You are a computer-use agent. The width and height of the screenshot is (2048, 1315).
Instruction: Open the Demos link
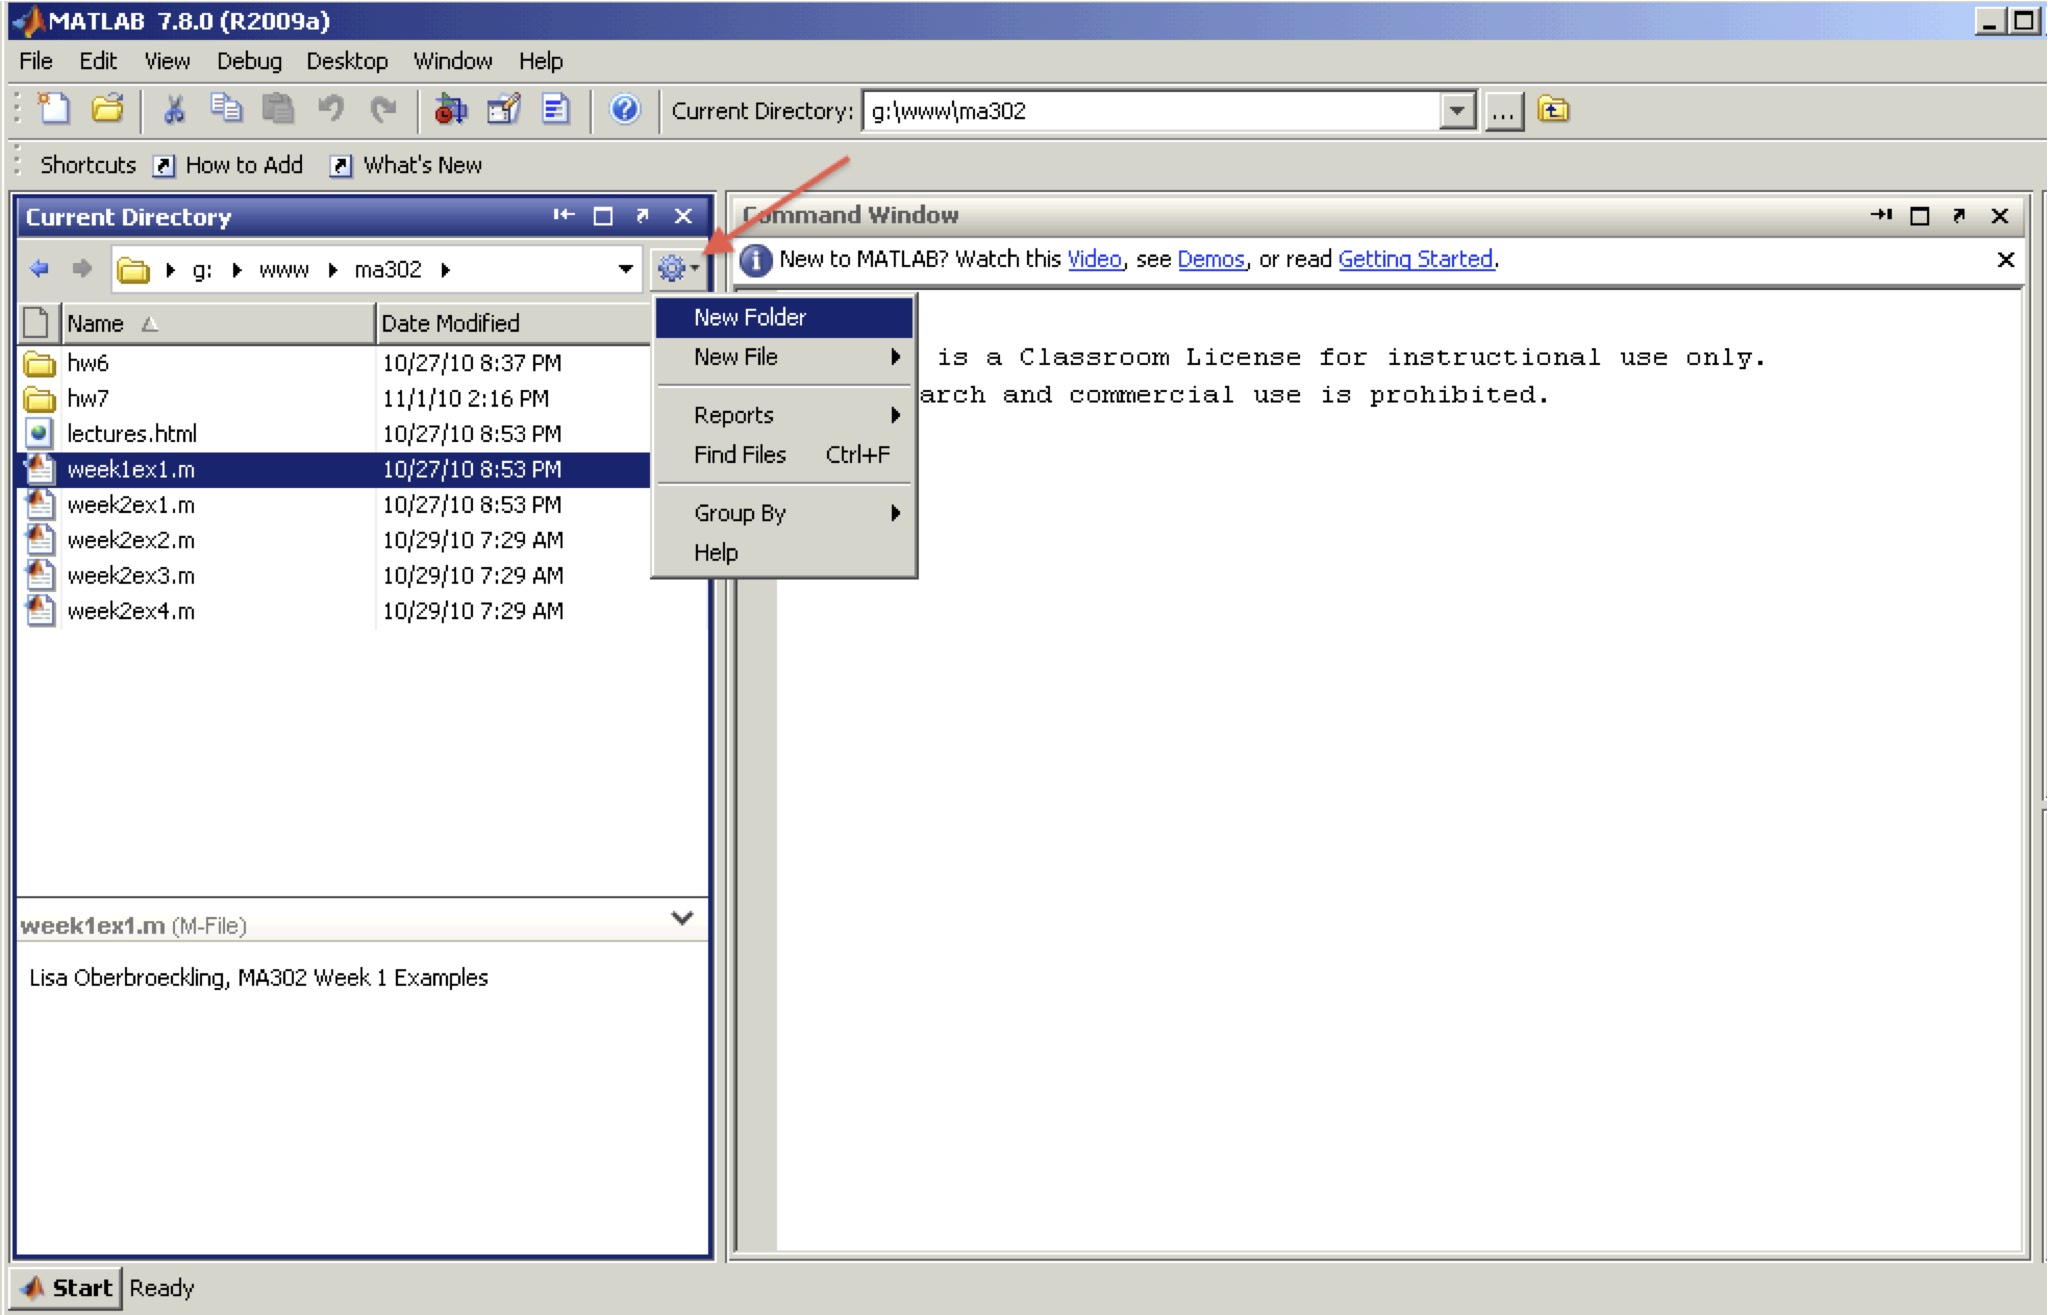click(1211, 260)
